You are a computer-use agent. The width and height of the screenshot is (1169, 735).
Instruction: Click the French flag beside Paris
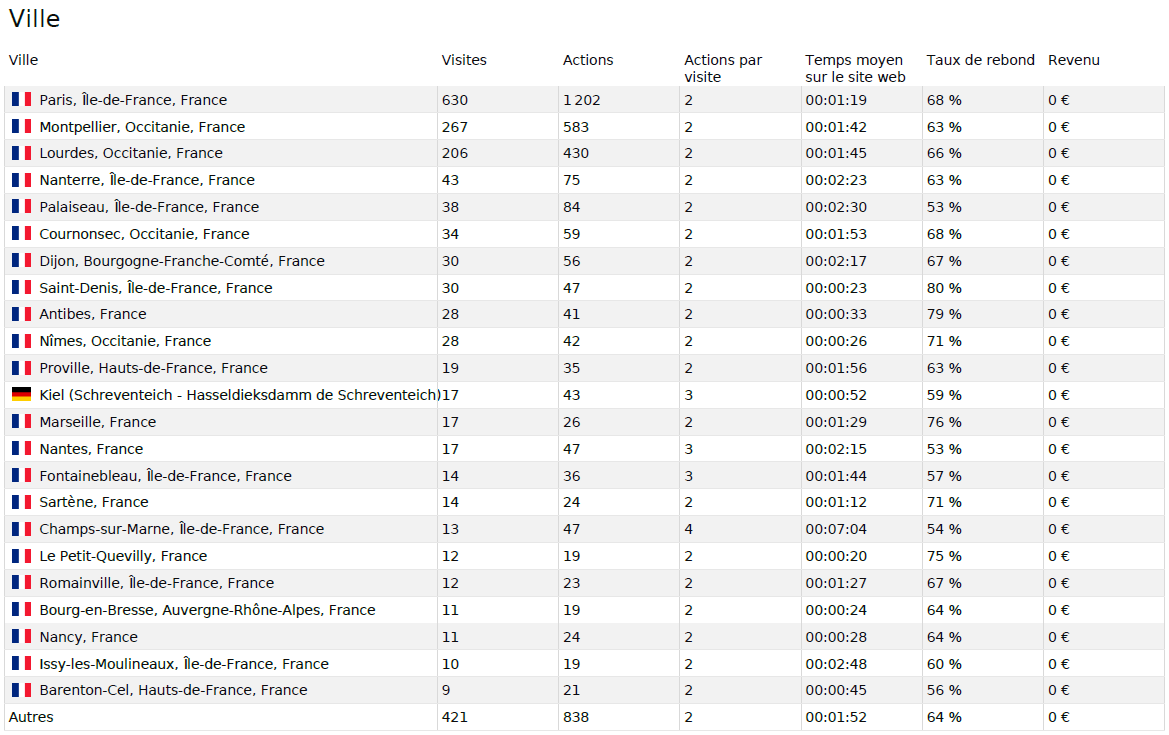pyautogui.click(x=21, y=100)
